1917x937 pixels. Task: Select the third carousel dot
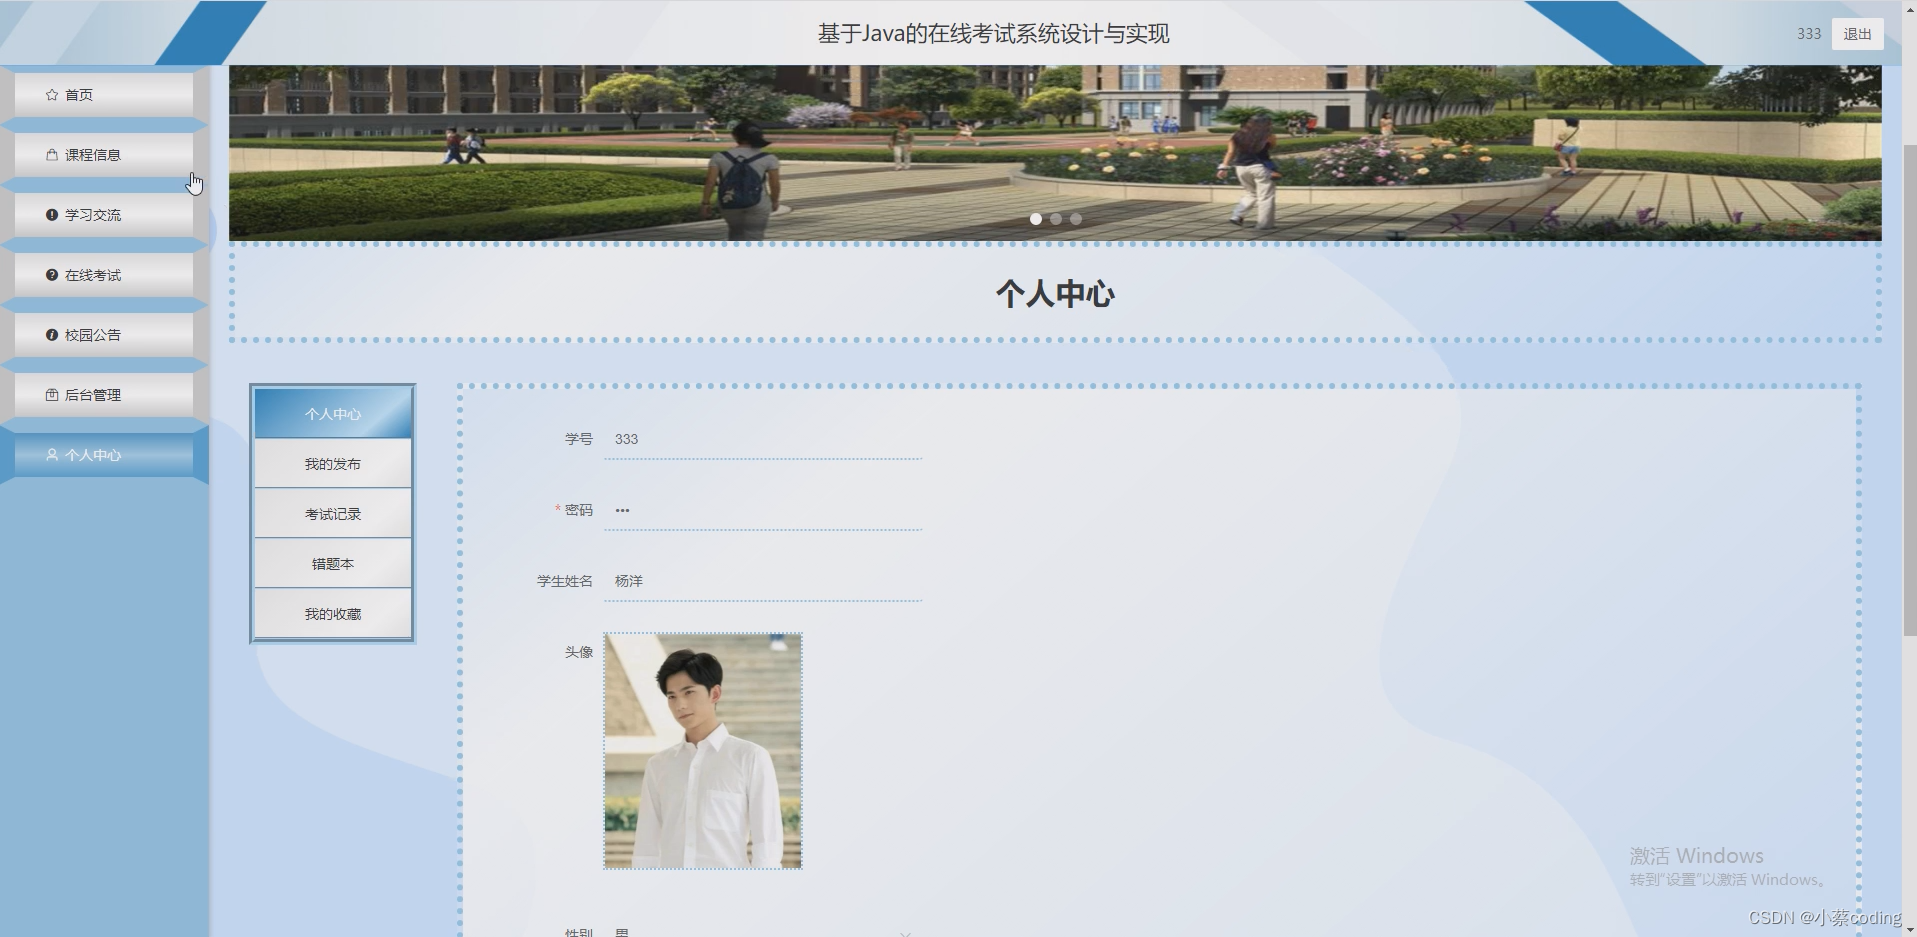[1076, 219]
